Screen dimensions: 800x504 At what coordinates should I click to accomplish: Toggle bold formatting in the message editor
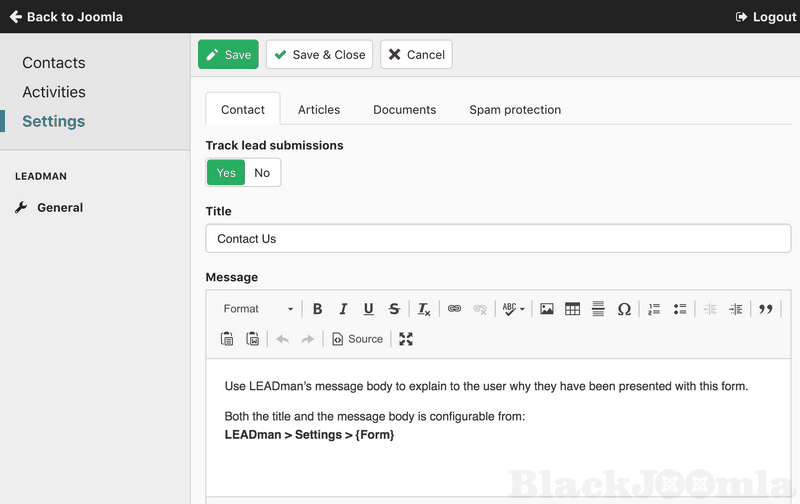click(x=318, y=309)
